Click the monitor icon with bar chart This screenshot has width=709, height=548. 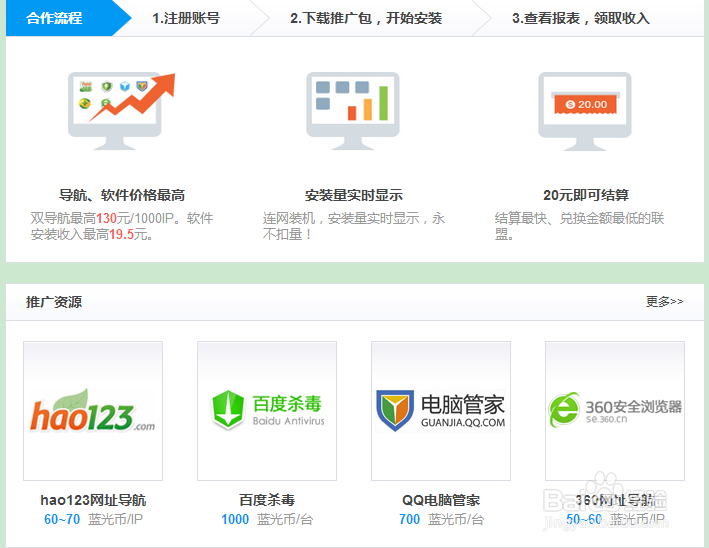tap(353, 111)
